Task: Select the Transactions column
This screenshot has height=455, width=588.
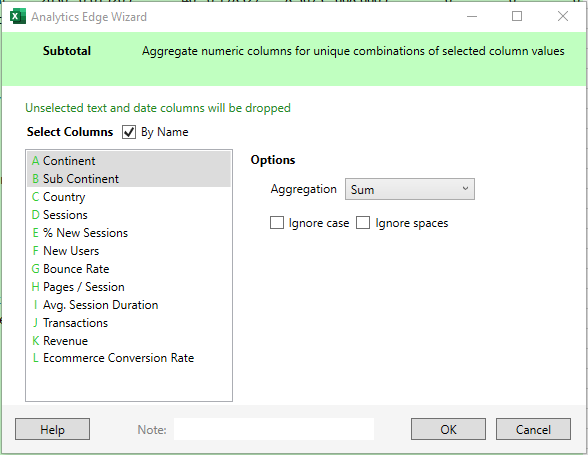Action: pyautogui.click(x=129, y=323)
